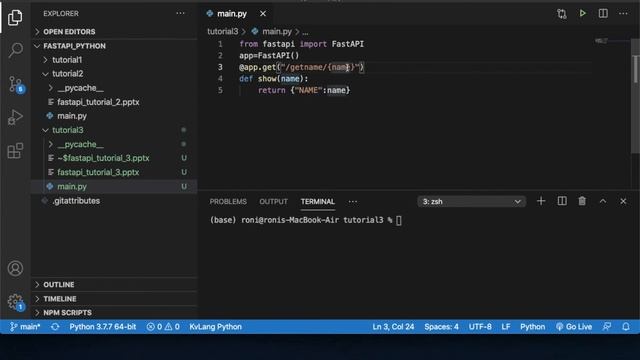This screenshot has width=640, height=360.
Task: Click Ln 3, Col 24 cursor position
Action: 393,327
